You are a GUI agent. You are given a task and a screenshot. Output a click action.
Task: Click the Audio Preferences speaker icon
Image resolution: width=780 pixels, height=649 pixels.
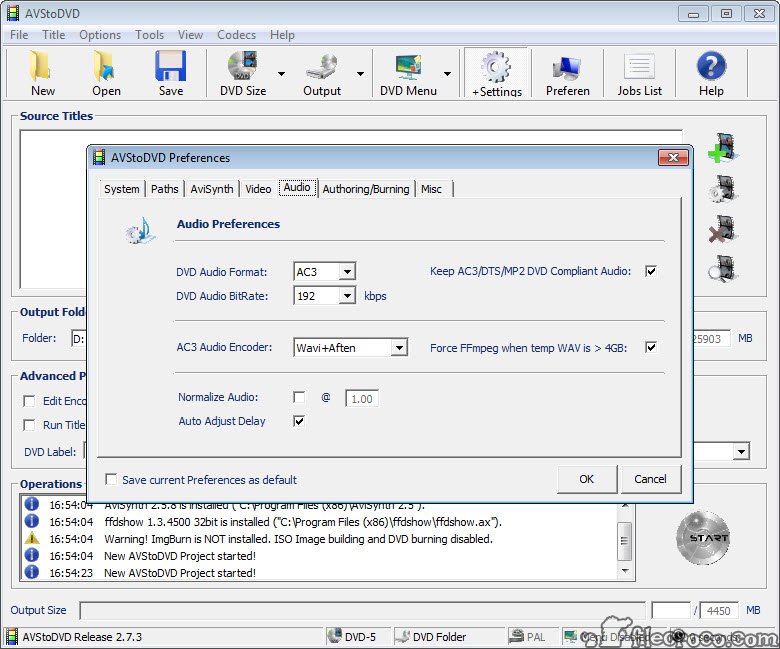(140, 230)
